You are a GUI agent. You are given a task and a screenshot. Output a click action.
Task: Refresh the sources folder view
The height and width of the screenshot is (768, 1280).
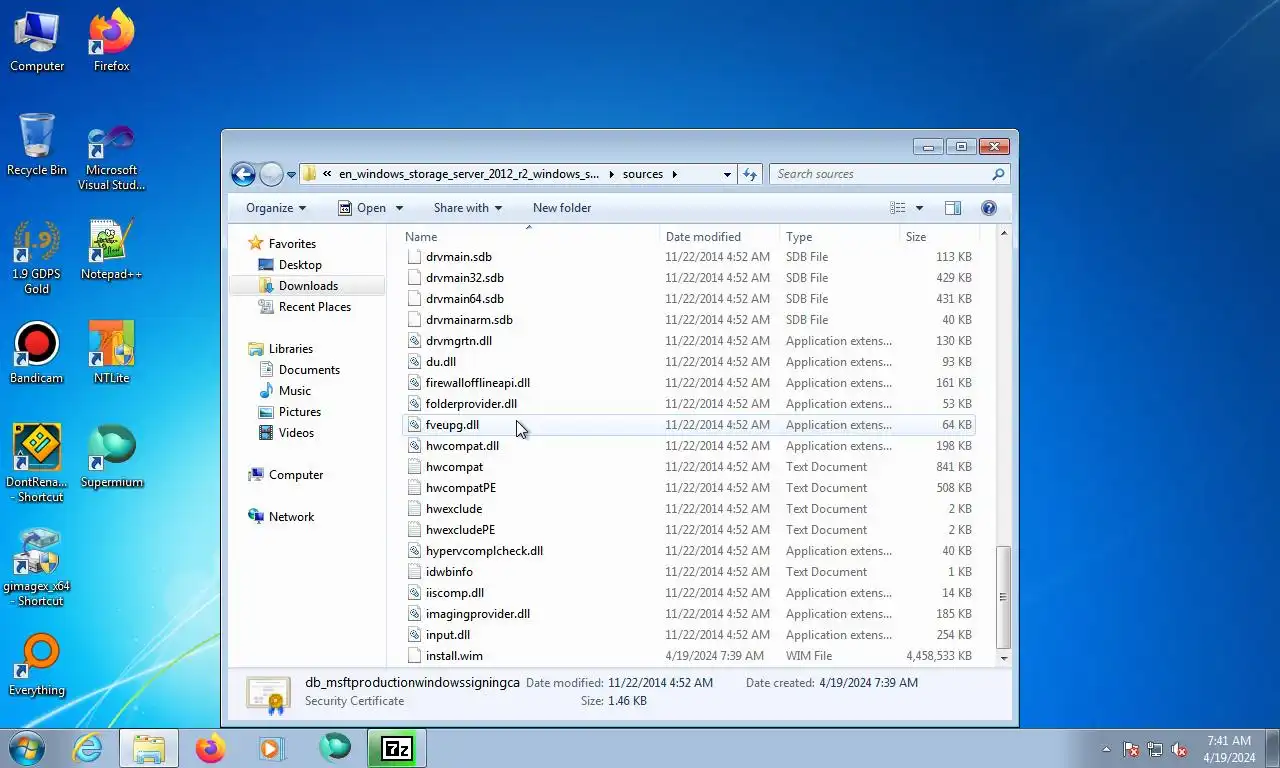click(750, 174)
